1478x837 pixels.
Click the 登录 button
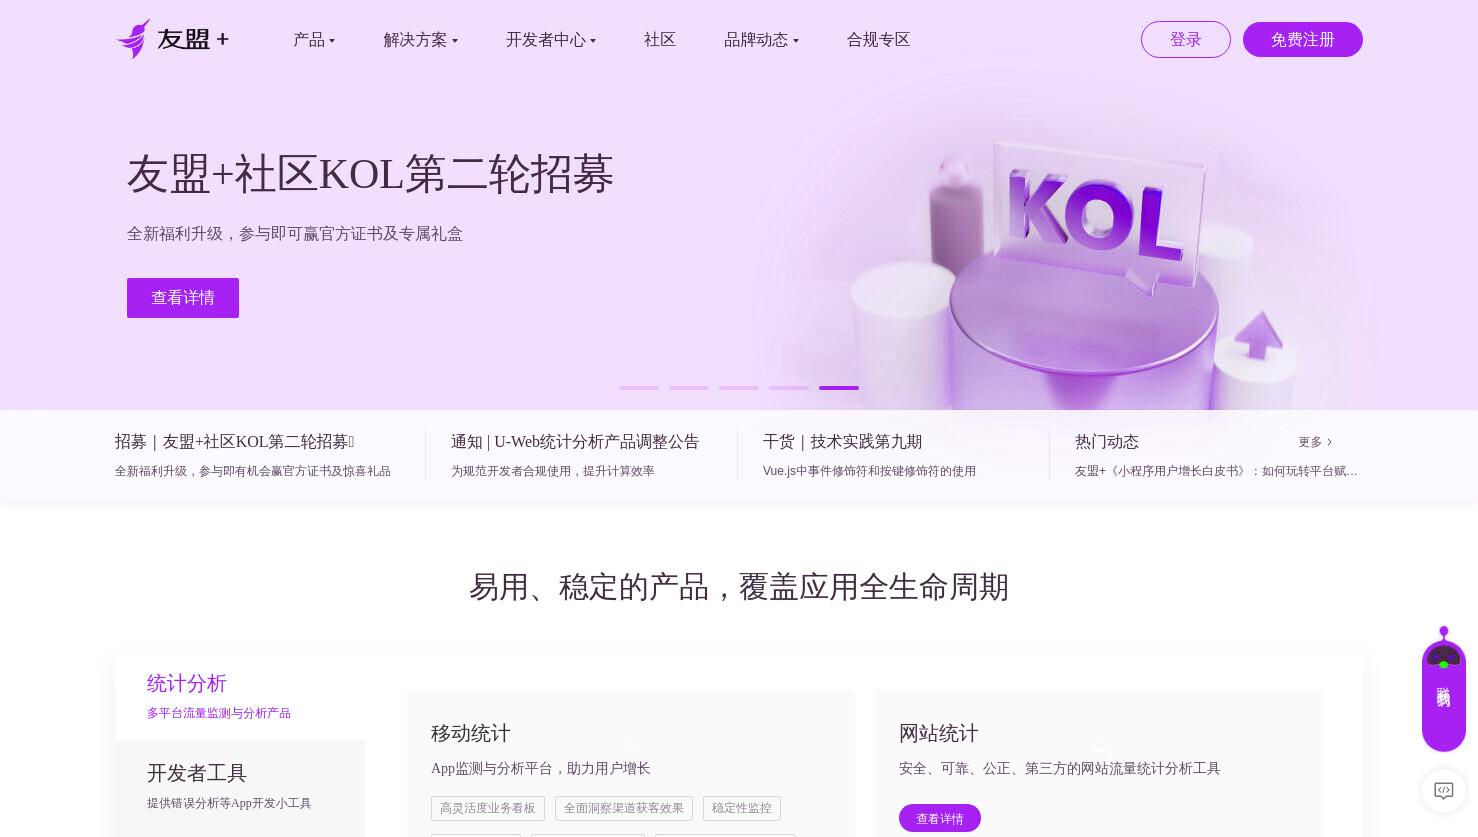pos(1186,40)
